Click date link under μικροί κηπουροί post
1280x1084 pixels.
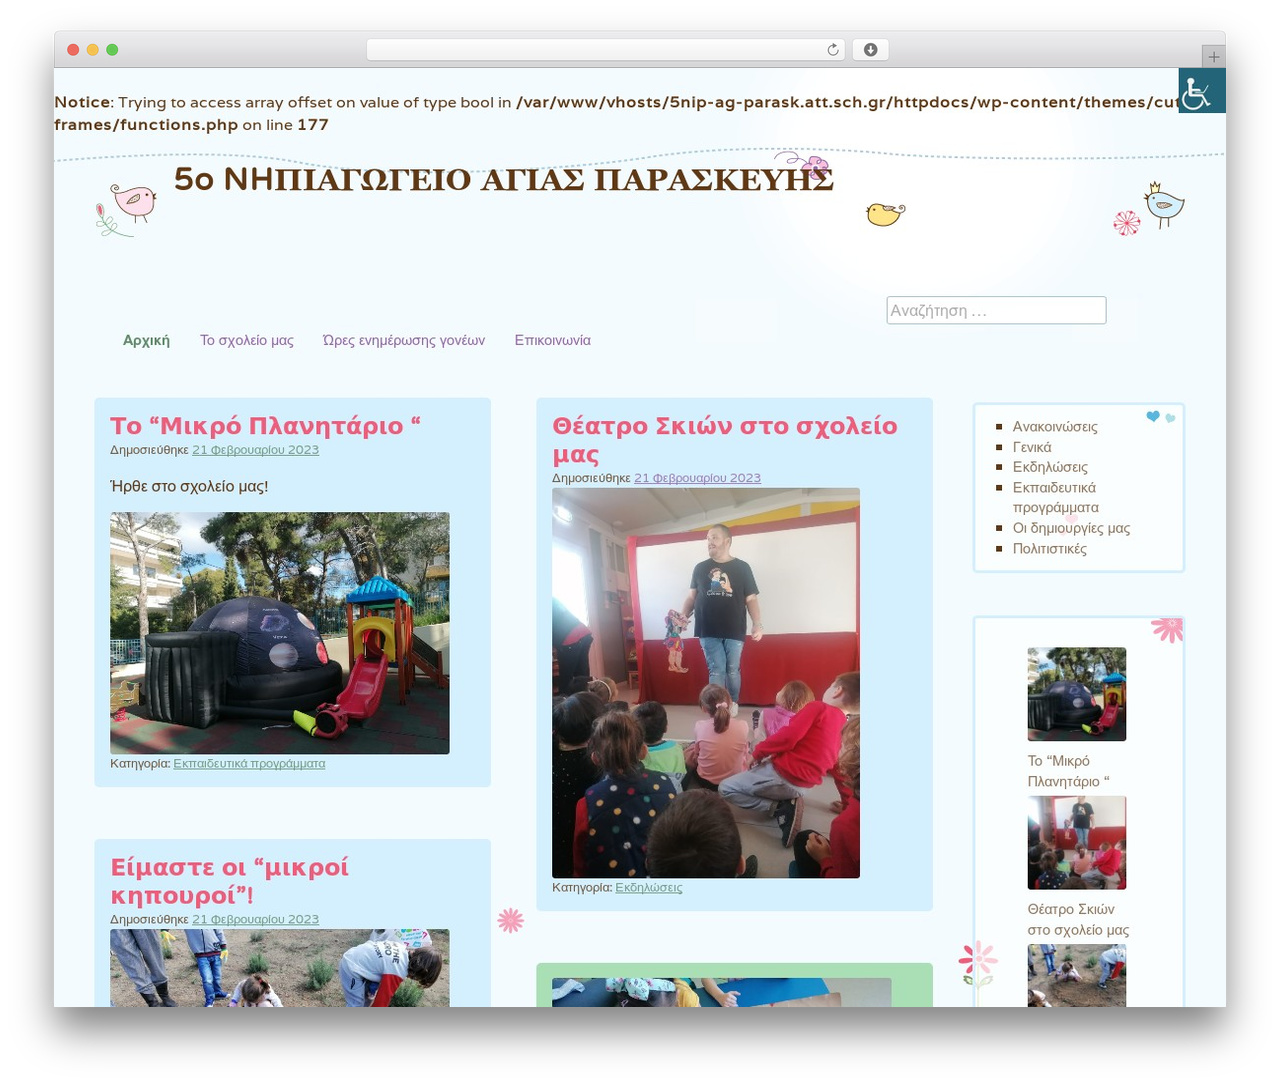tap(255, 919)
